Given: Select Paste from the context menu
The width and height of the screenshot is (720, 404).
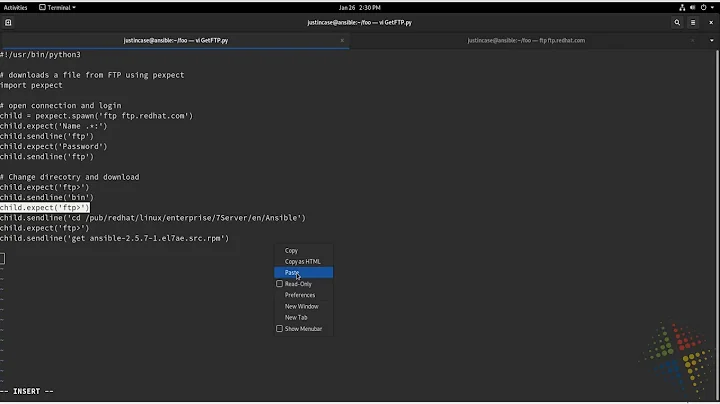Looking at the screenshot, I should (x=292, y=272).
